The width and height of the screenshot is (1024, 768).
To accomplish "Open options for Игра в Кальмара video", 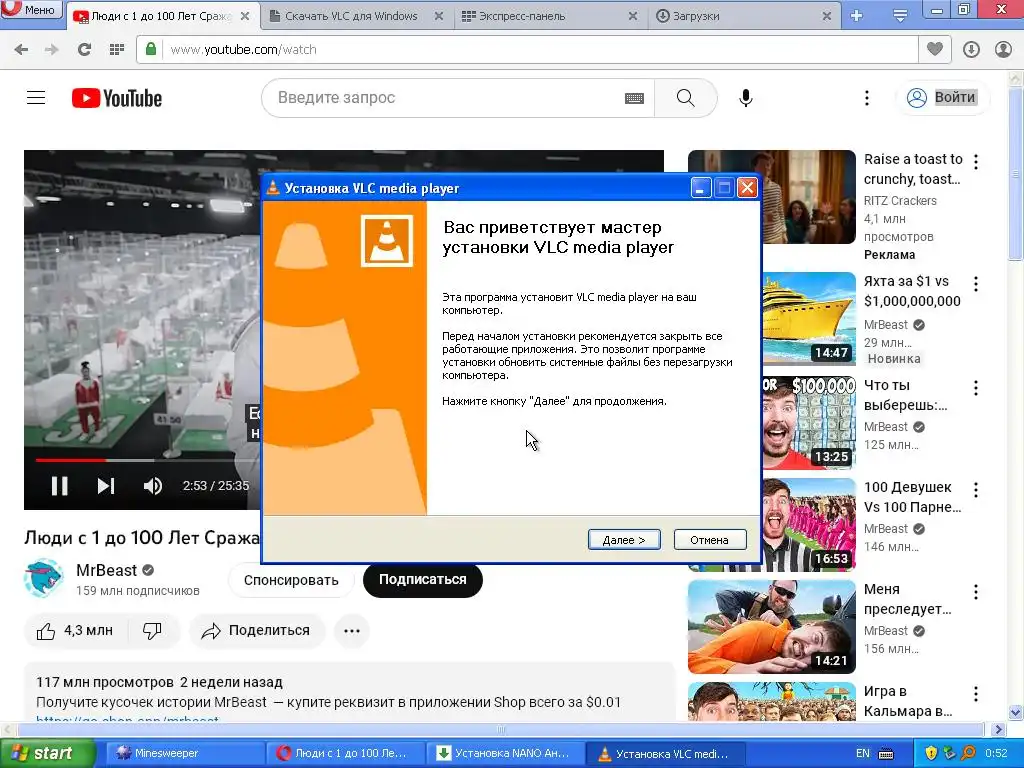I will (x=976, y=694).
